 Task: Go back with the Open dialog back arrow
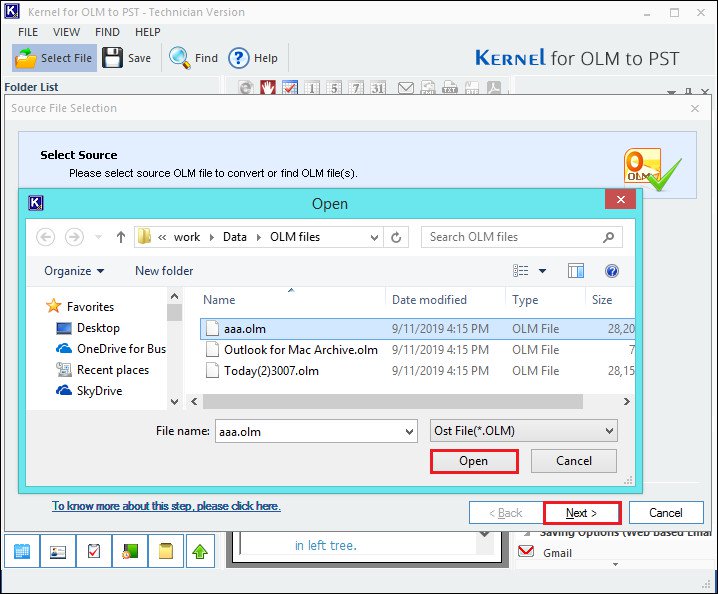click(x=45, y=237)
